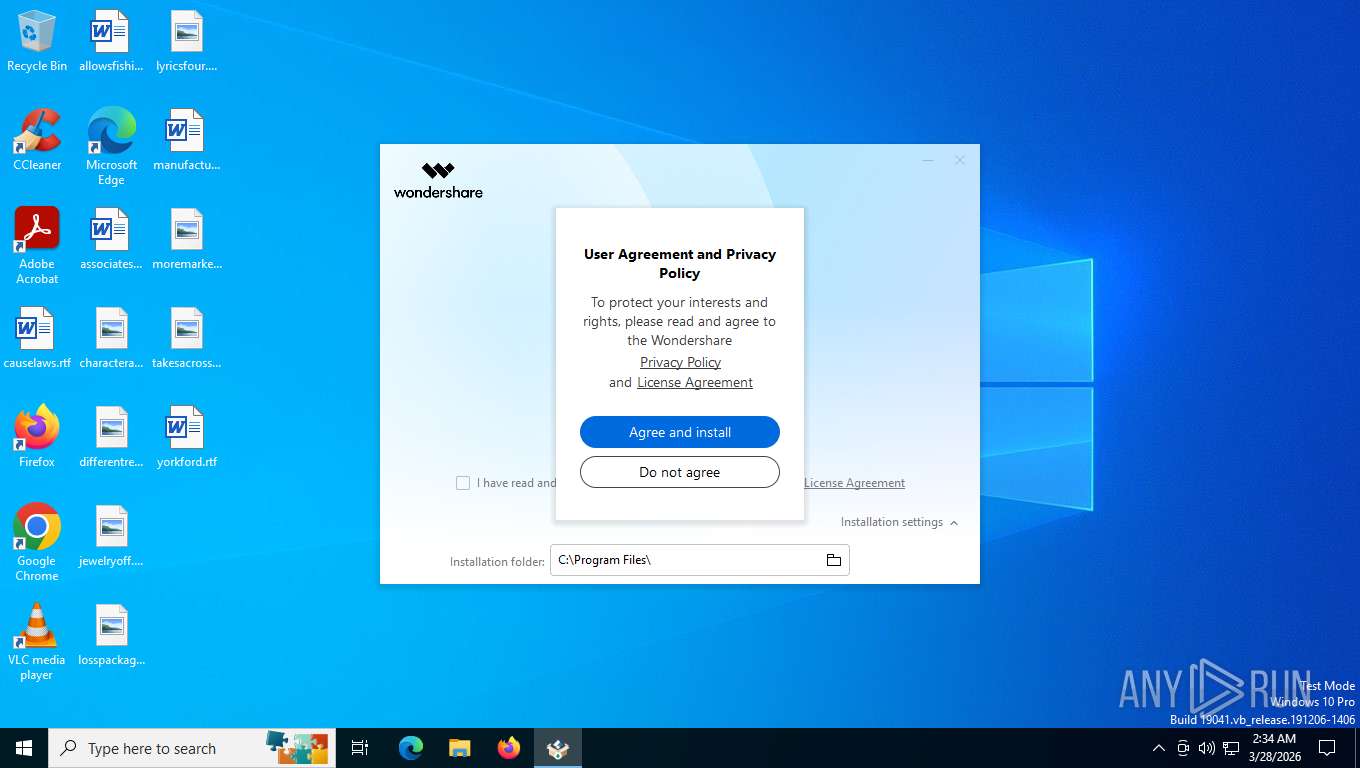The image size is (1360, 768).
Task: Open the Meet Now tray icon
Action: pos(1183,748)
